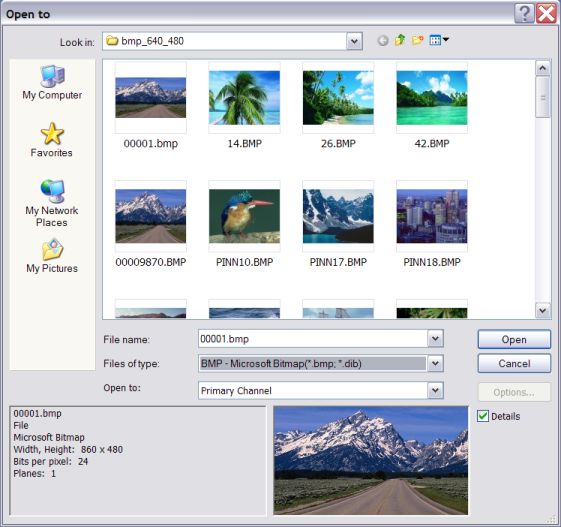Click the help question mark button
The width and height of the screenshot is (561, 527).
(524, 14)
